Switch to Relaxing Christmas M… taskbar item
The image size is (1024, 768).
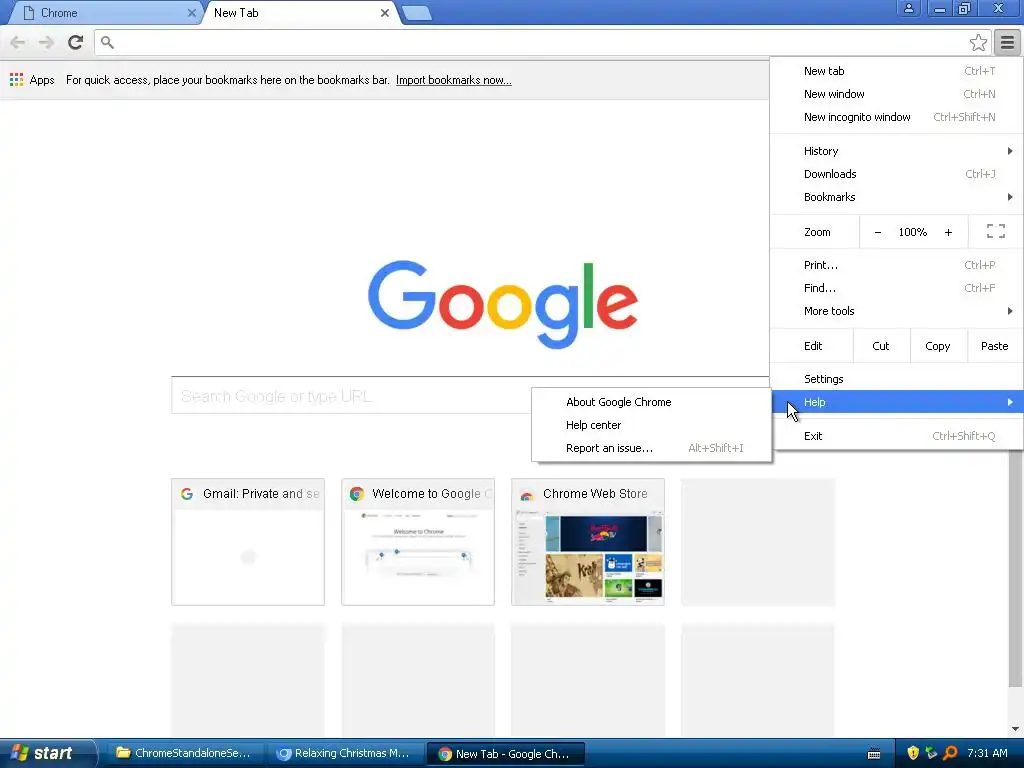344,754
